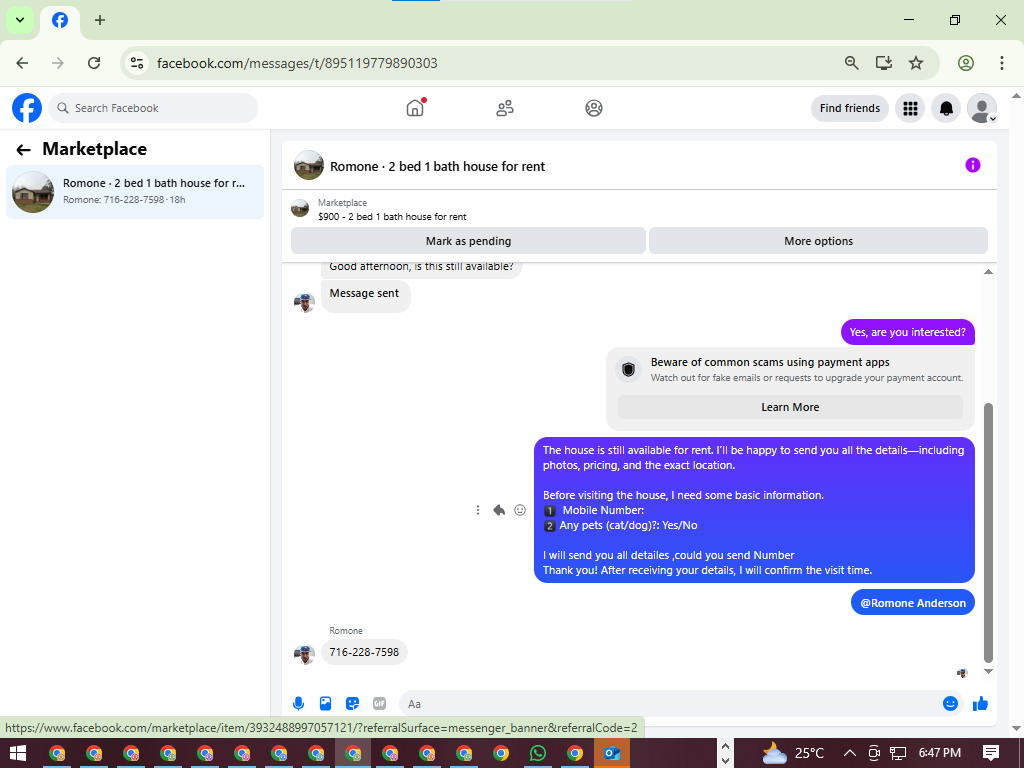This screenshot has width=1024, height=768.
Task: Open the $900 Marketplace listing banner
Action: [x=392, y=210]
